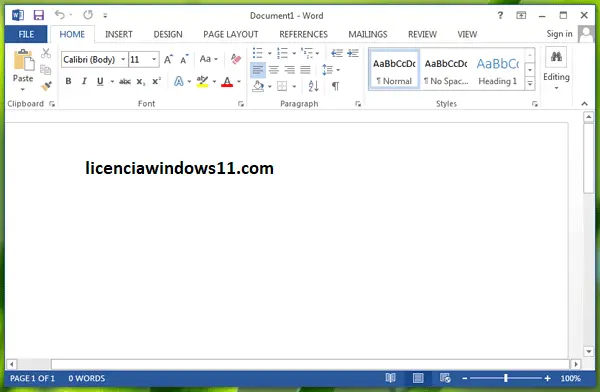Increase the paragraph indent
The height and width of the screenshot is (392, 600).
point(353,53)
